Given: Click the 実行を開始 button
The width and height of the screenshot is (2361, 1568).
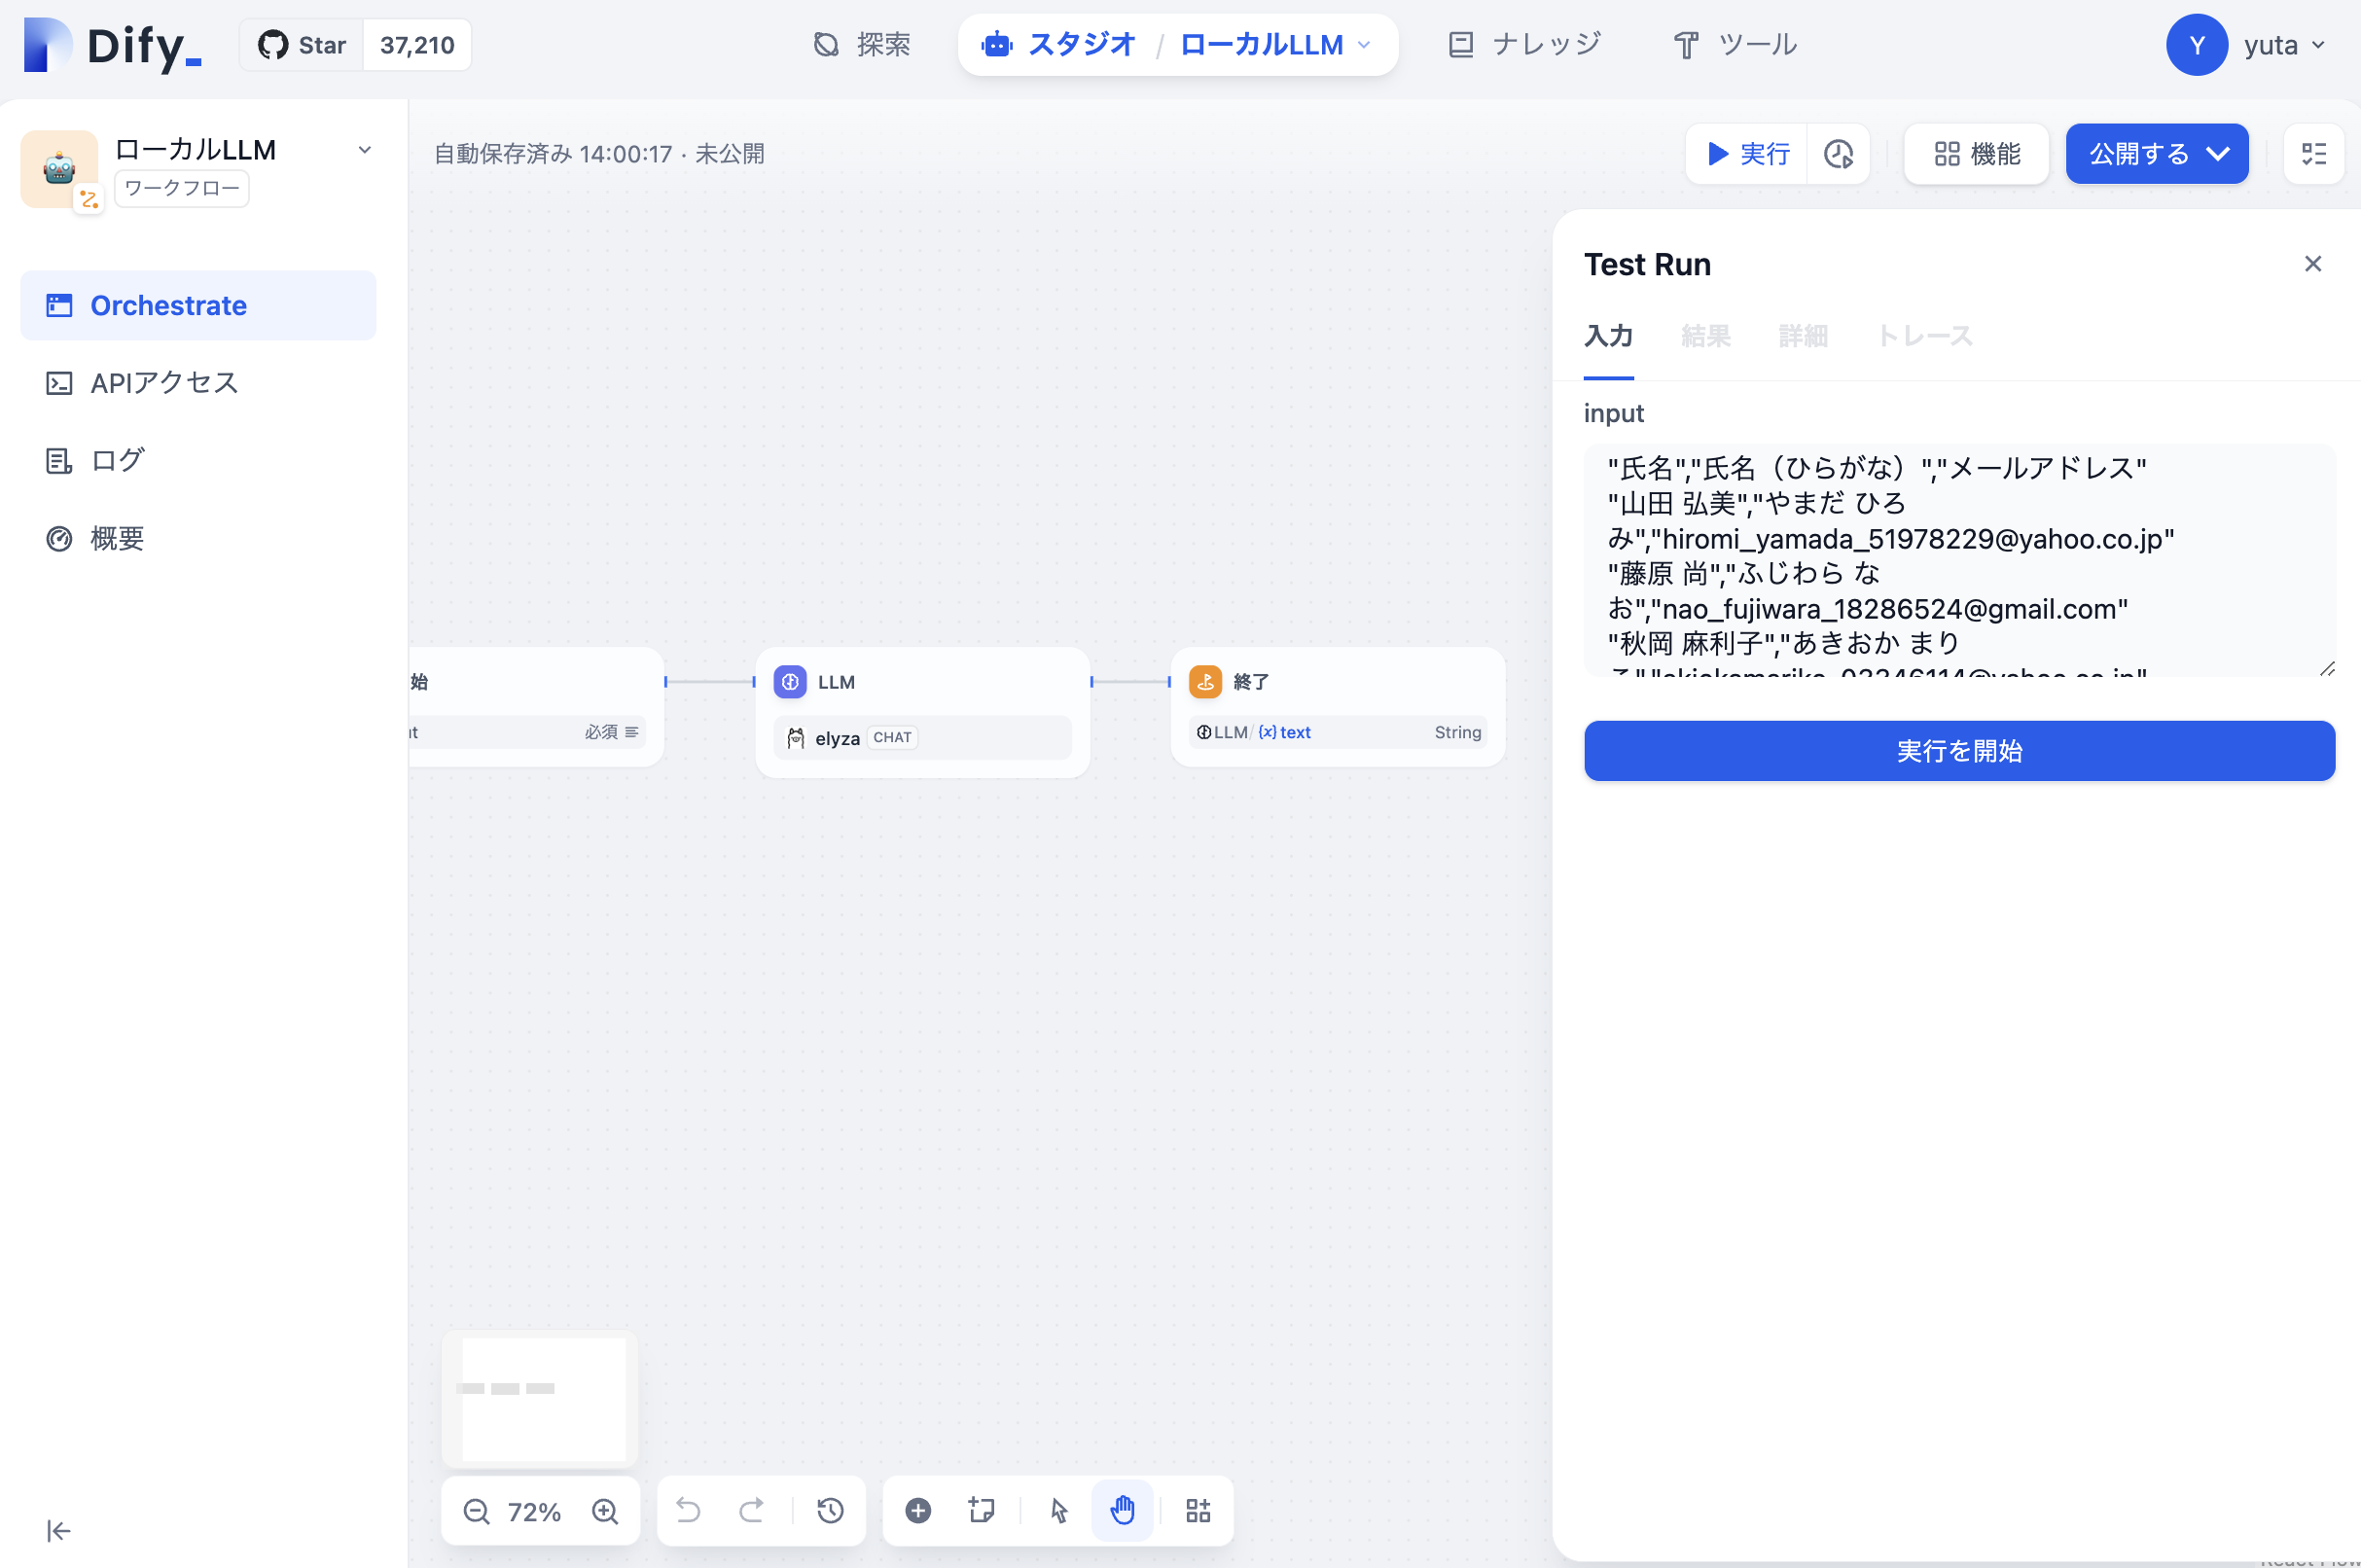Looking at the screenshot, I should pyautogui.click(x=1958, y=751).
